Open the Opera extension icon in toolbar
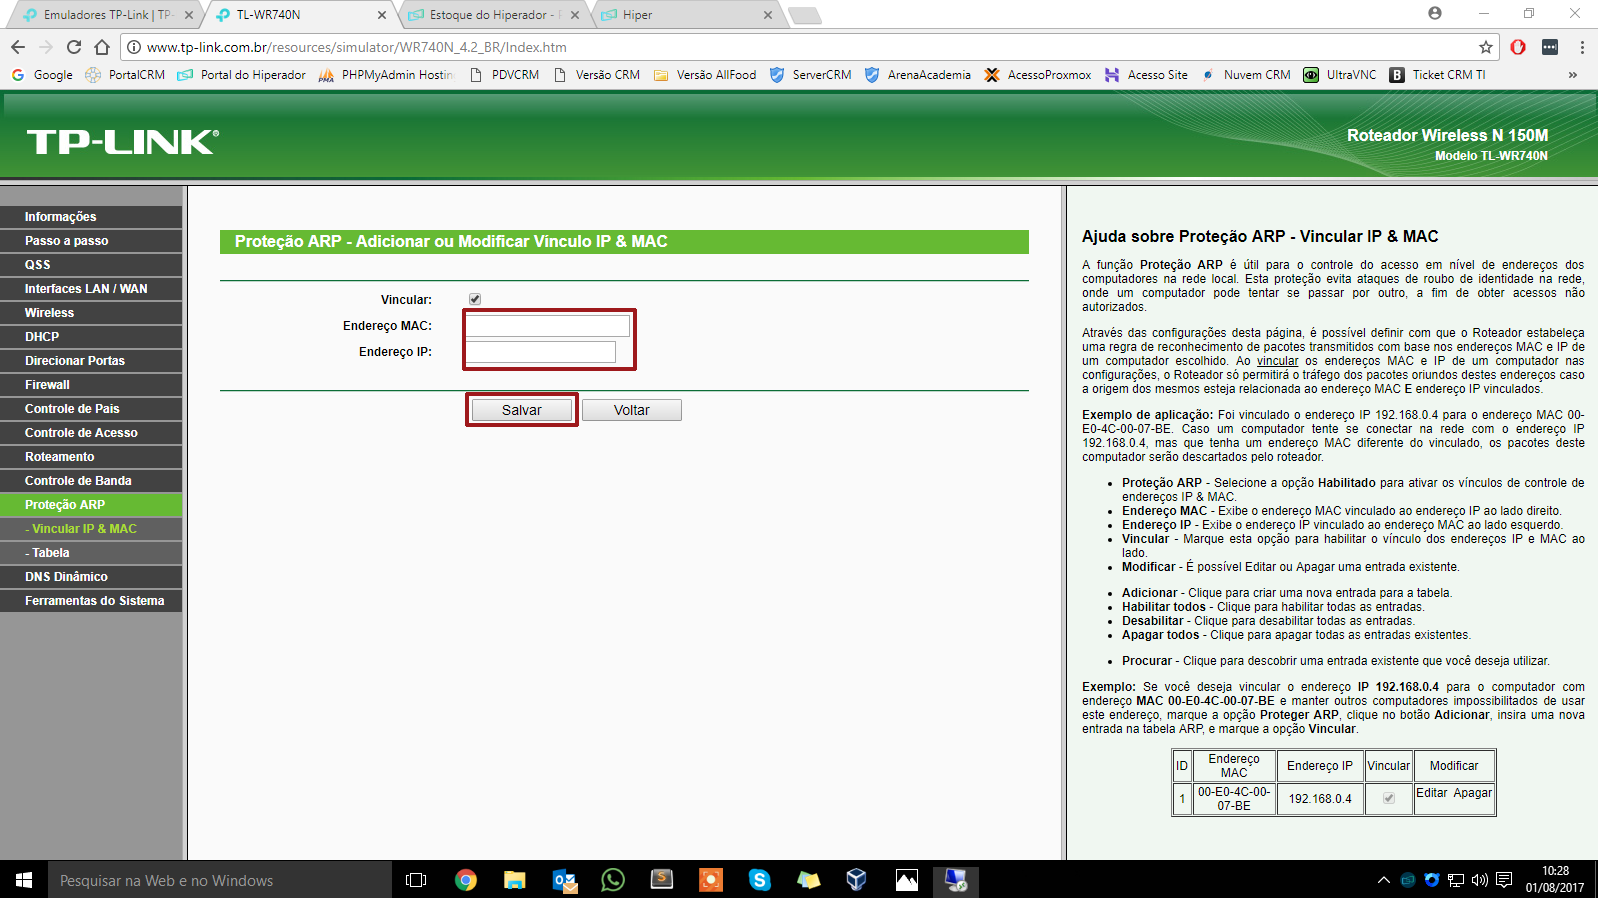Viewport: 1598px width, 898px height. 1517,47
